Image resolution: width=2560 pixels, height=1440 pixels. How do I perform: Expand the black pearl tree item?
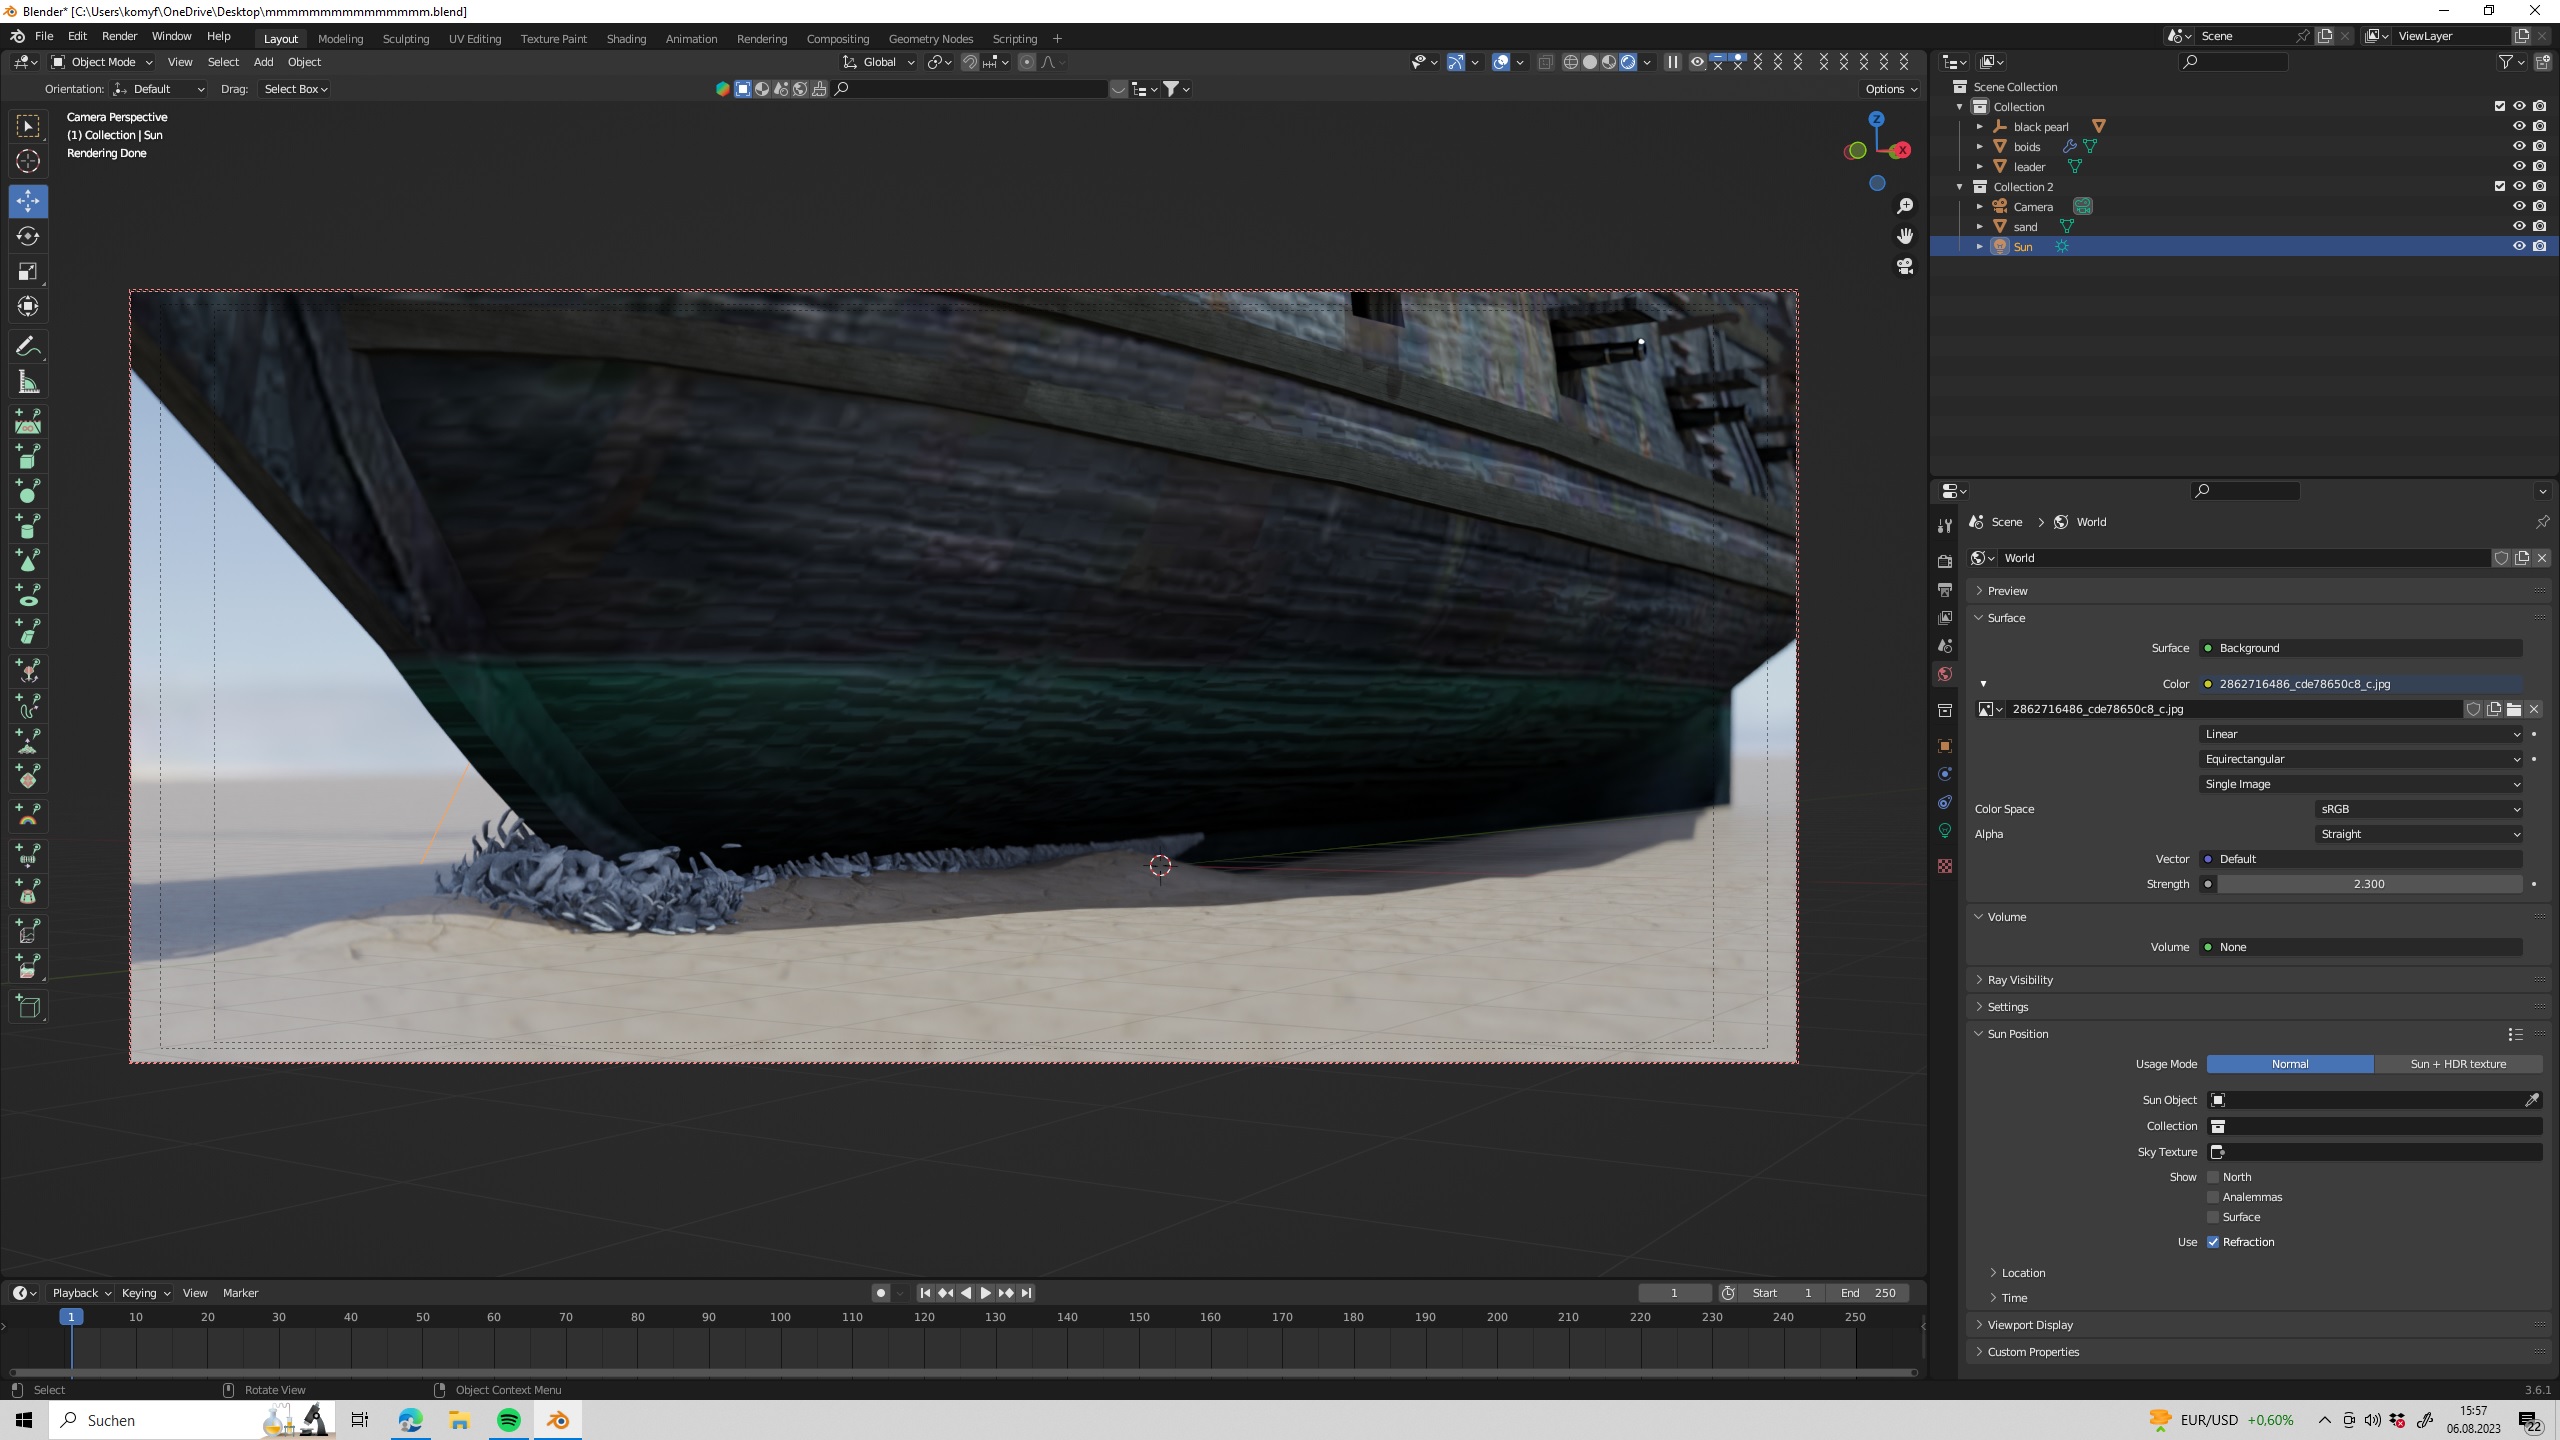click(x=1980, y=127)
